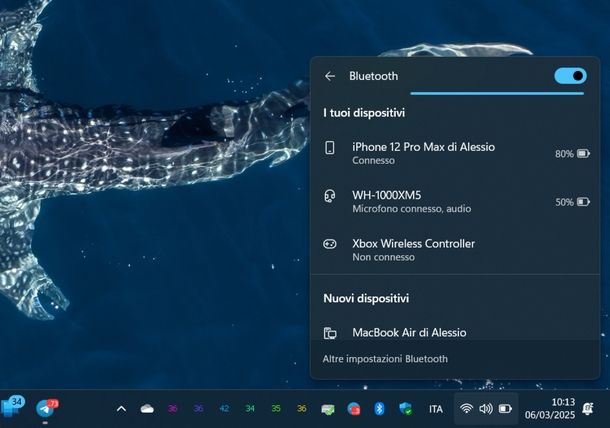
Task: Click the red-badged round tray icon
Action: (353, 409)
